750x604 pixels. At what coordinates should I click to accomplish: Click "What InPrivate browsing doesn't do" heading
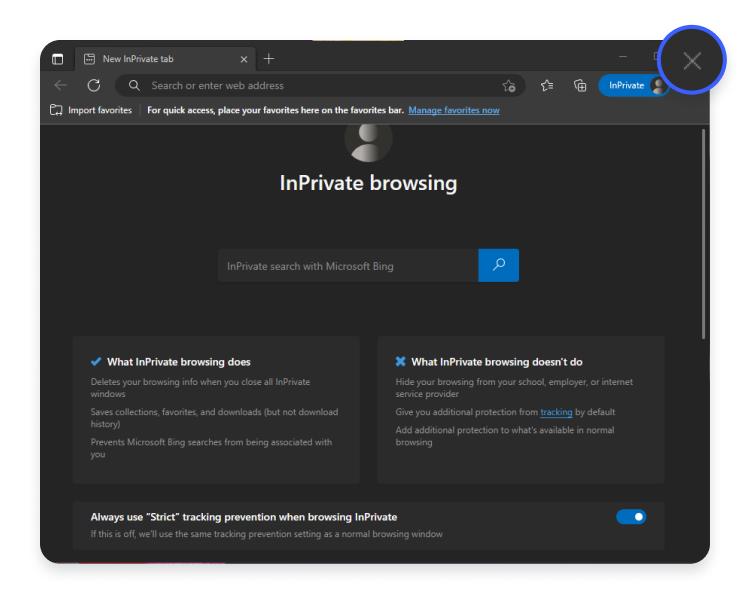click(497, 362)
